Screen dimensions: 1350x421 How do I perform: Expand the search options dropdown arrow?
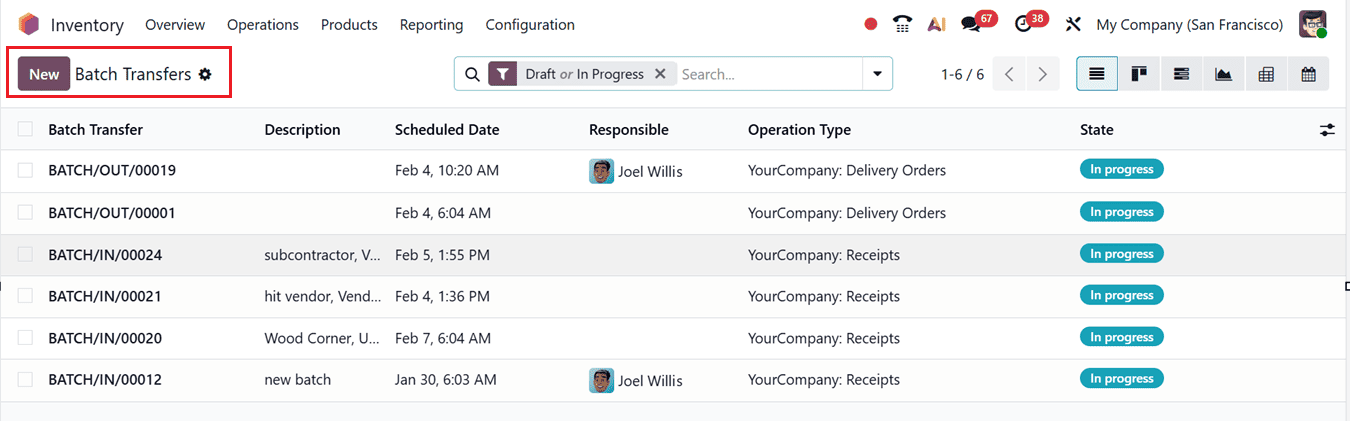tap(877, 74)
